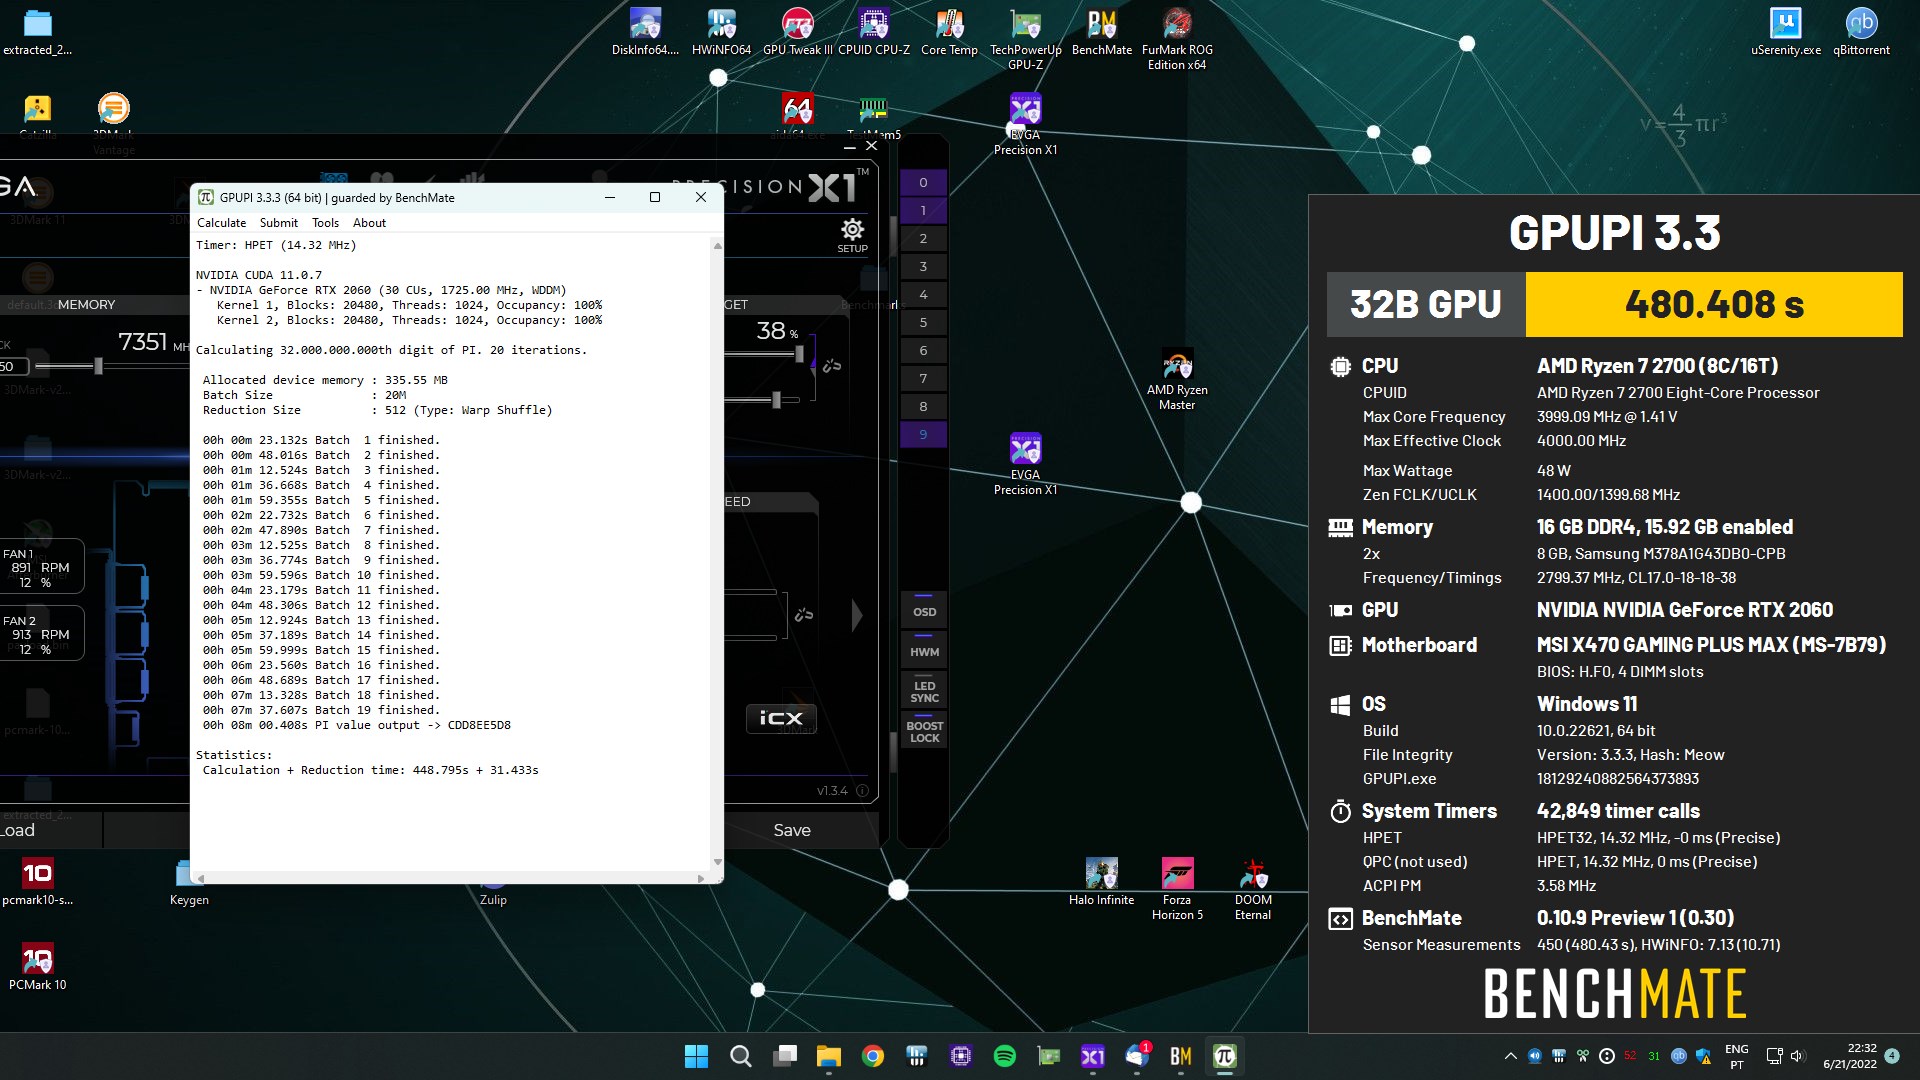Viewport: 1920px width, 1080px height.
Task: Select the uSerenity.exe desktop icon
Action: coord(1785,31)
